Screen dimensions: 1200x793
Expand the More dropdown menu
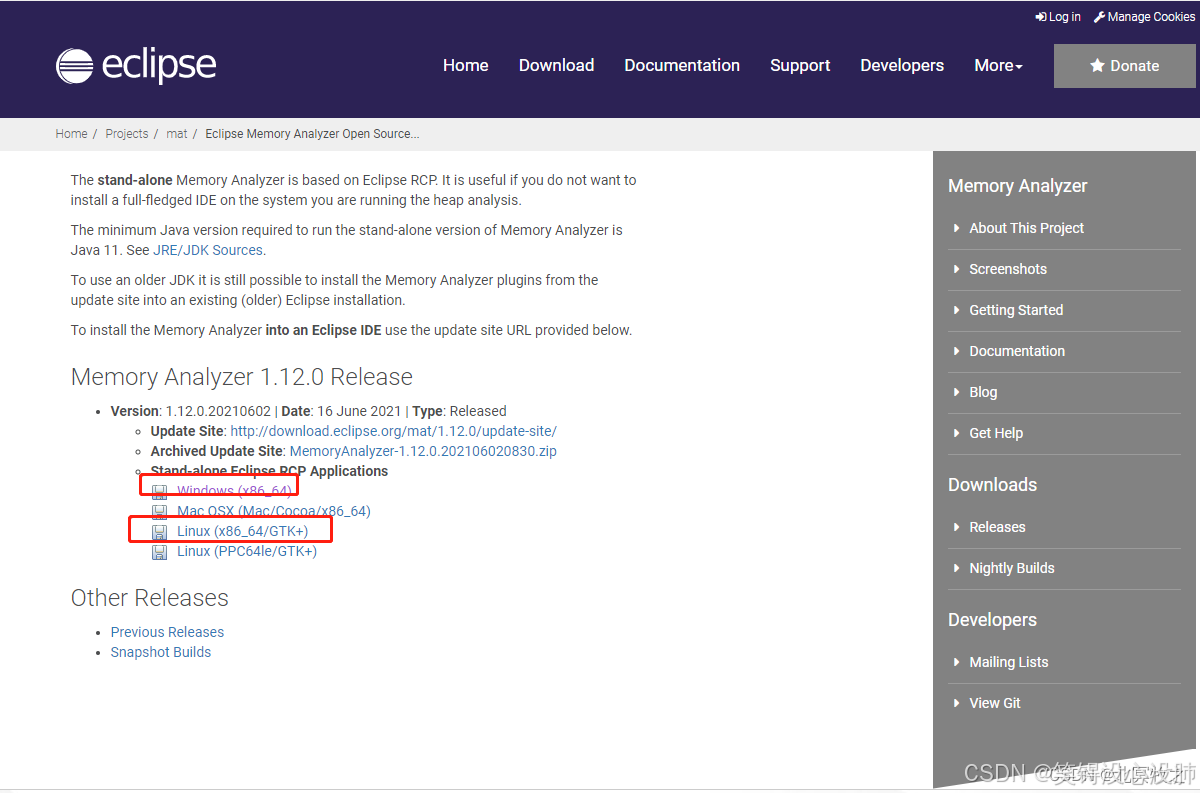[x=998, y=66]
